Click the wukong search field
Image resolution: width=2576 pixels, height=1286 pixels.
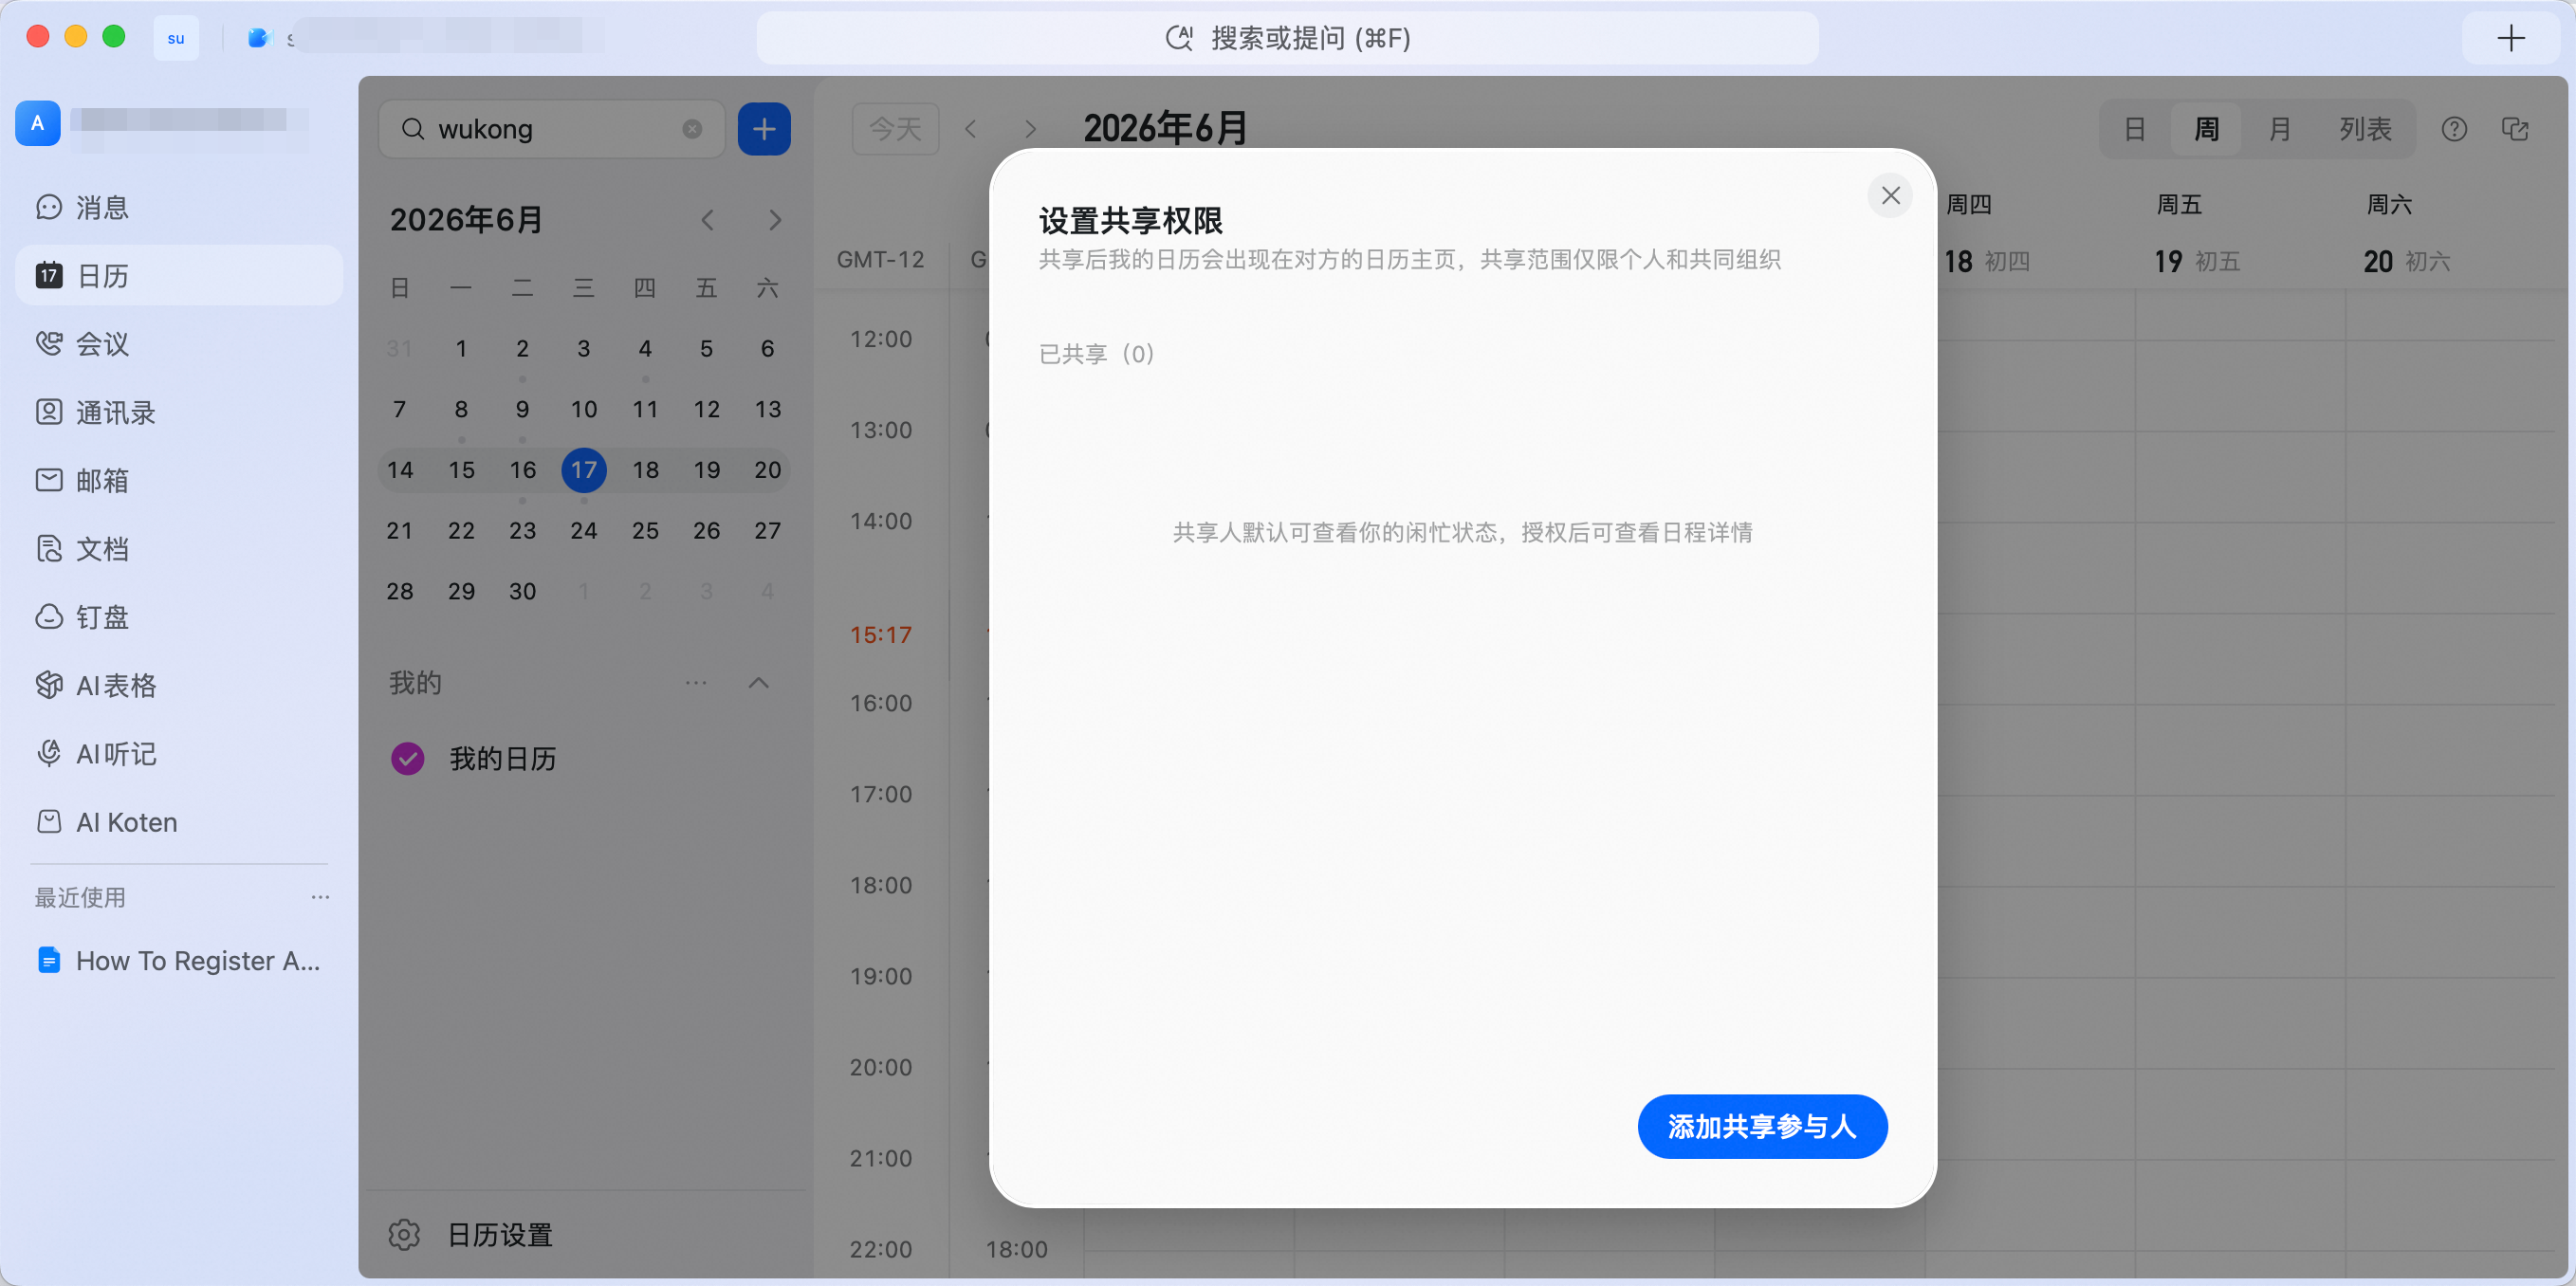pos(552,129)
